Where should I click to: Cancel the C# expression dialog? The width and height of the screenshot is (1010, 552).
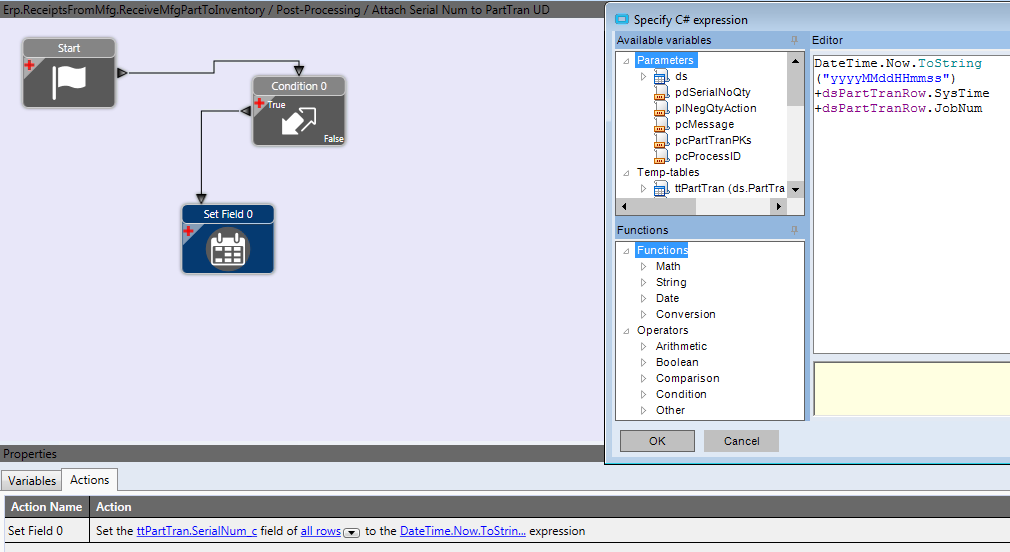(x=741, y=441)
